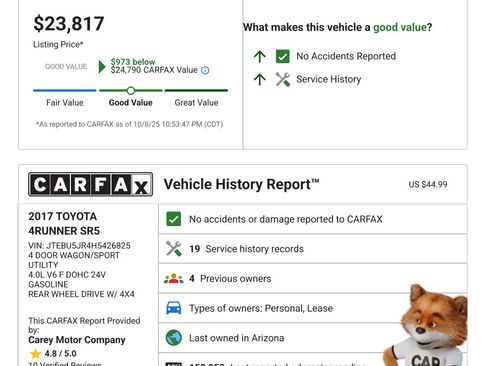Click the up arrow next to Service History
488x366 pixels.
[259, 79]
